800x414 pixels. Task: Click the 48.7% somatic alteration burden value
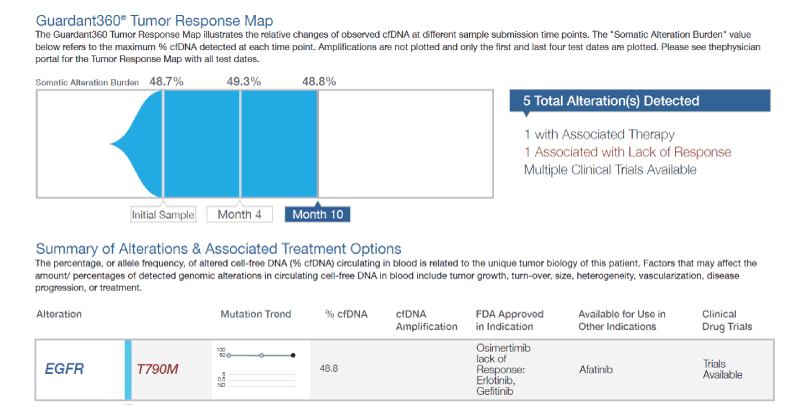pyautogui.click(x=167, y=81)
